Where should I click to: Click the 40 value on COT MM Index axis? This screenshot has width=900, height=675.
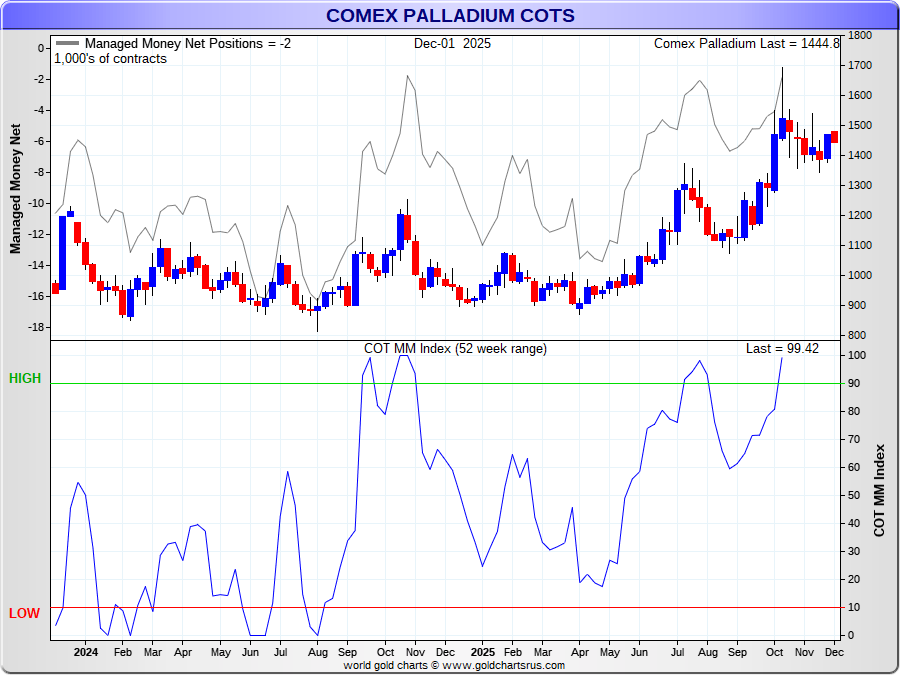click(854, 523)
